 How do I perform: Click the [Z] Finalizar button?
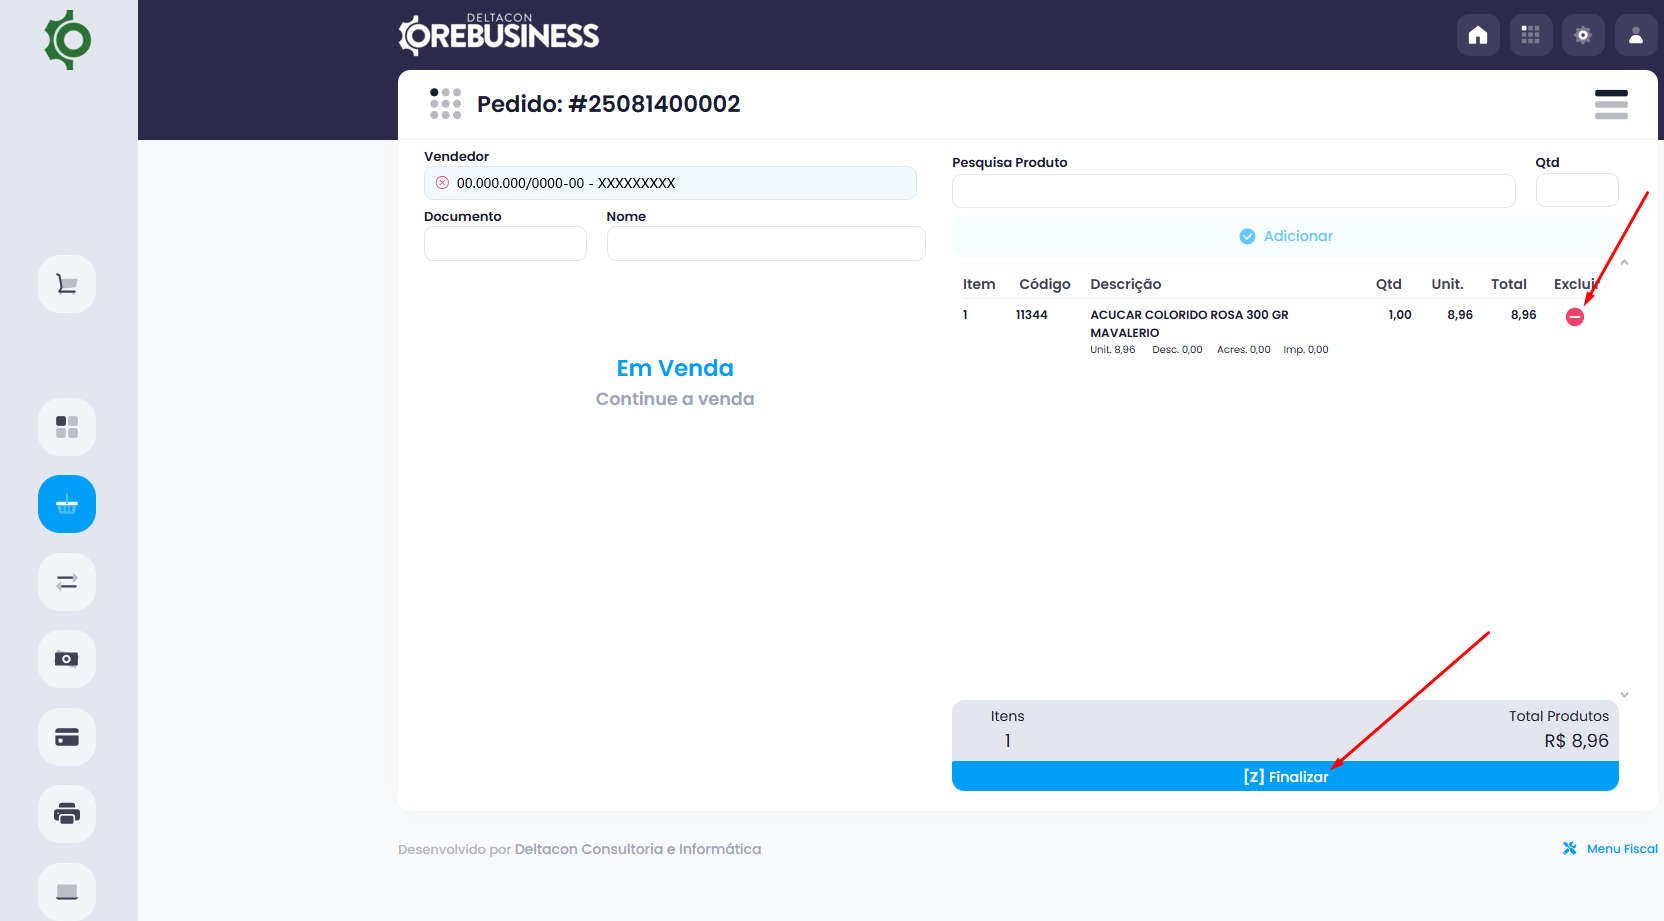pos(1285,776)
